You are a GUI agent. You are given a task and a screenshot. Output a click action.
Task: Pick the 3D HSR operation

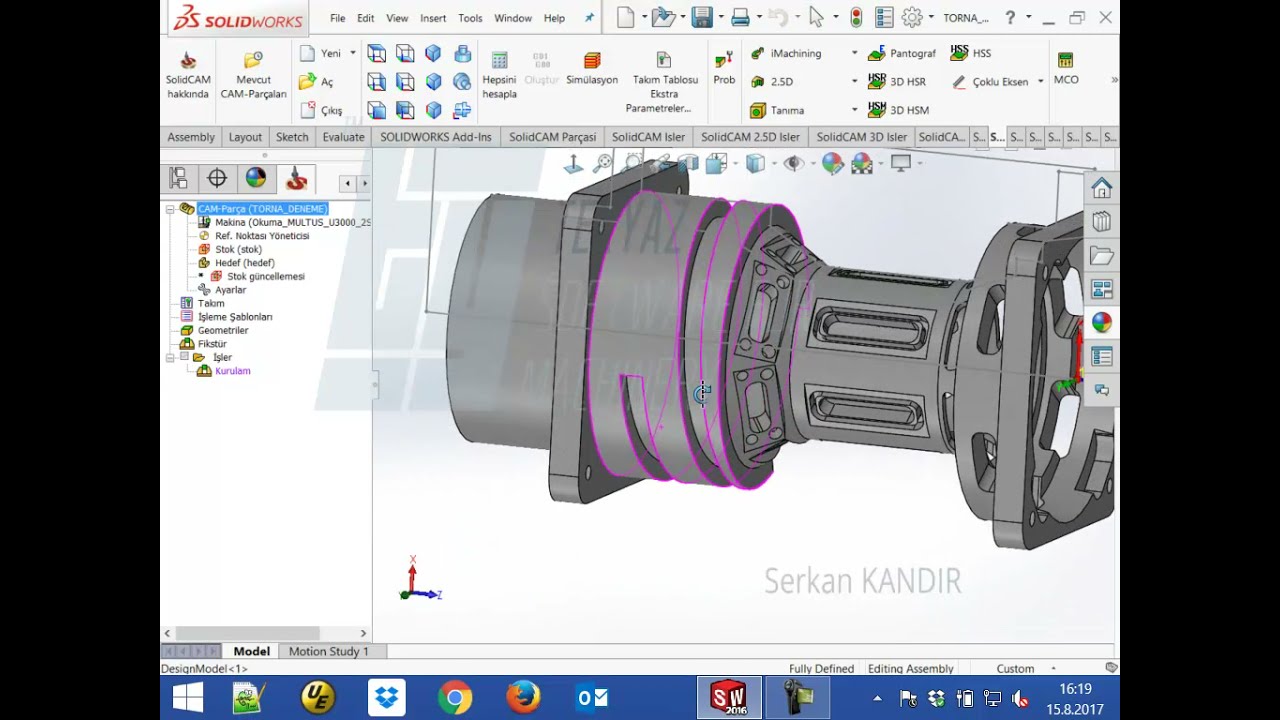click(x=897, y=81)
